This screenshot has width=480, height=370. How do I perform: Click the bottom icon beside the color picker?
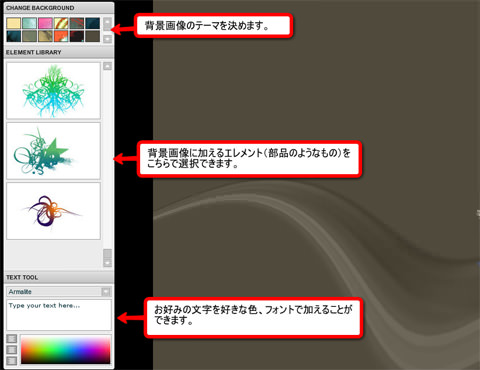(x=12, y=361)
